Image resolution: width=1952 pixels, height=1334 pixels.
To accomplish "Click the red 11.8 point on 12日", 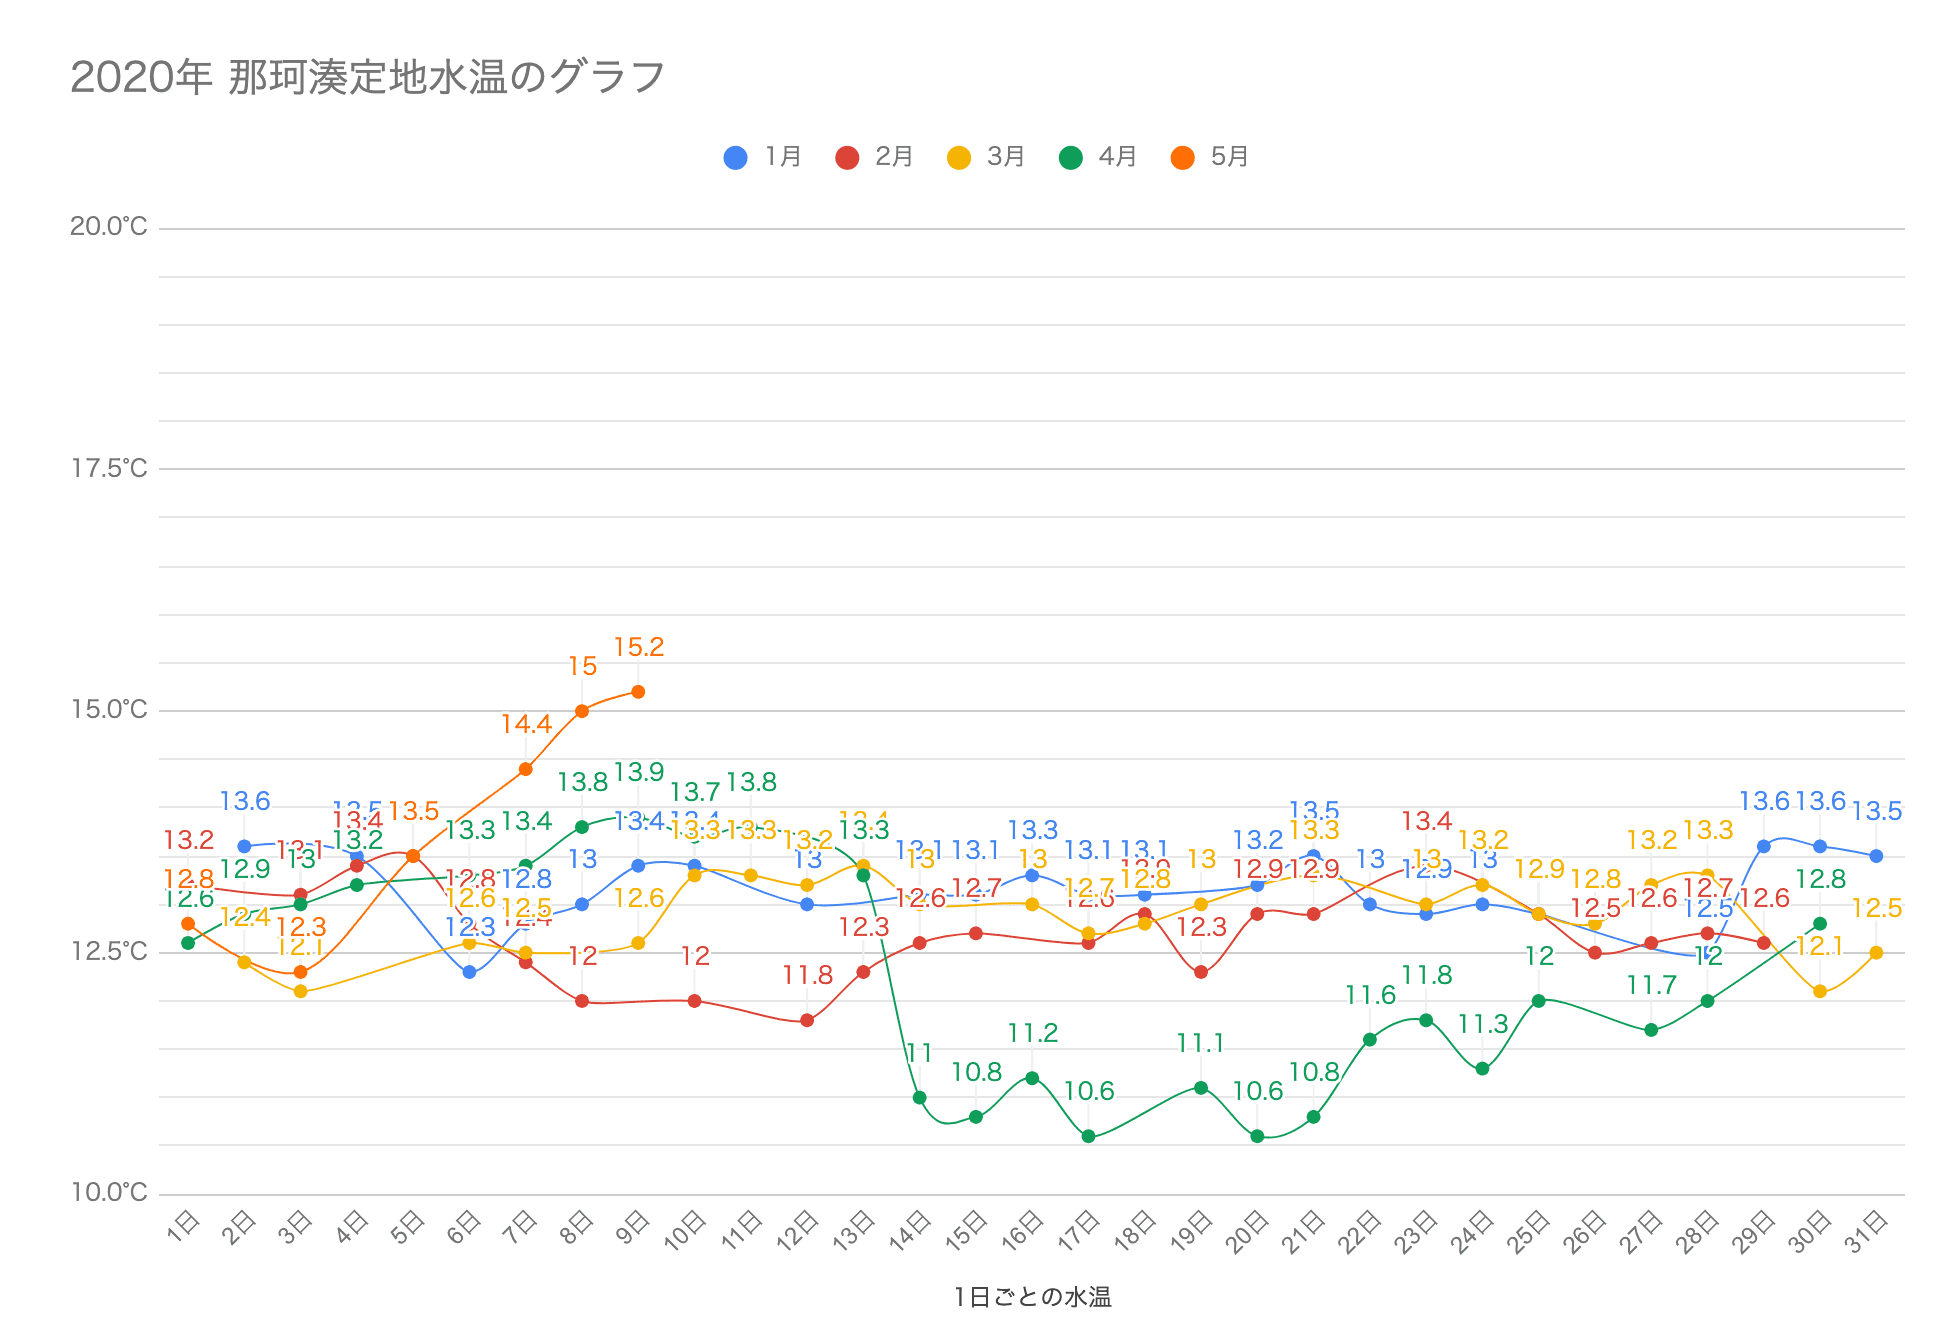I will (807, 1020).
